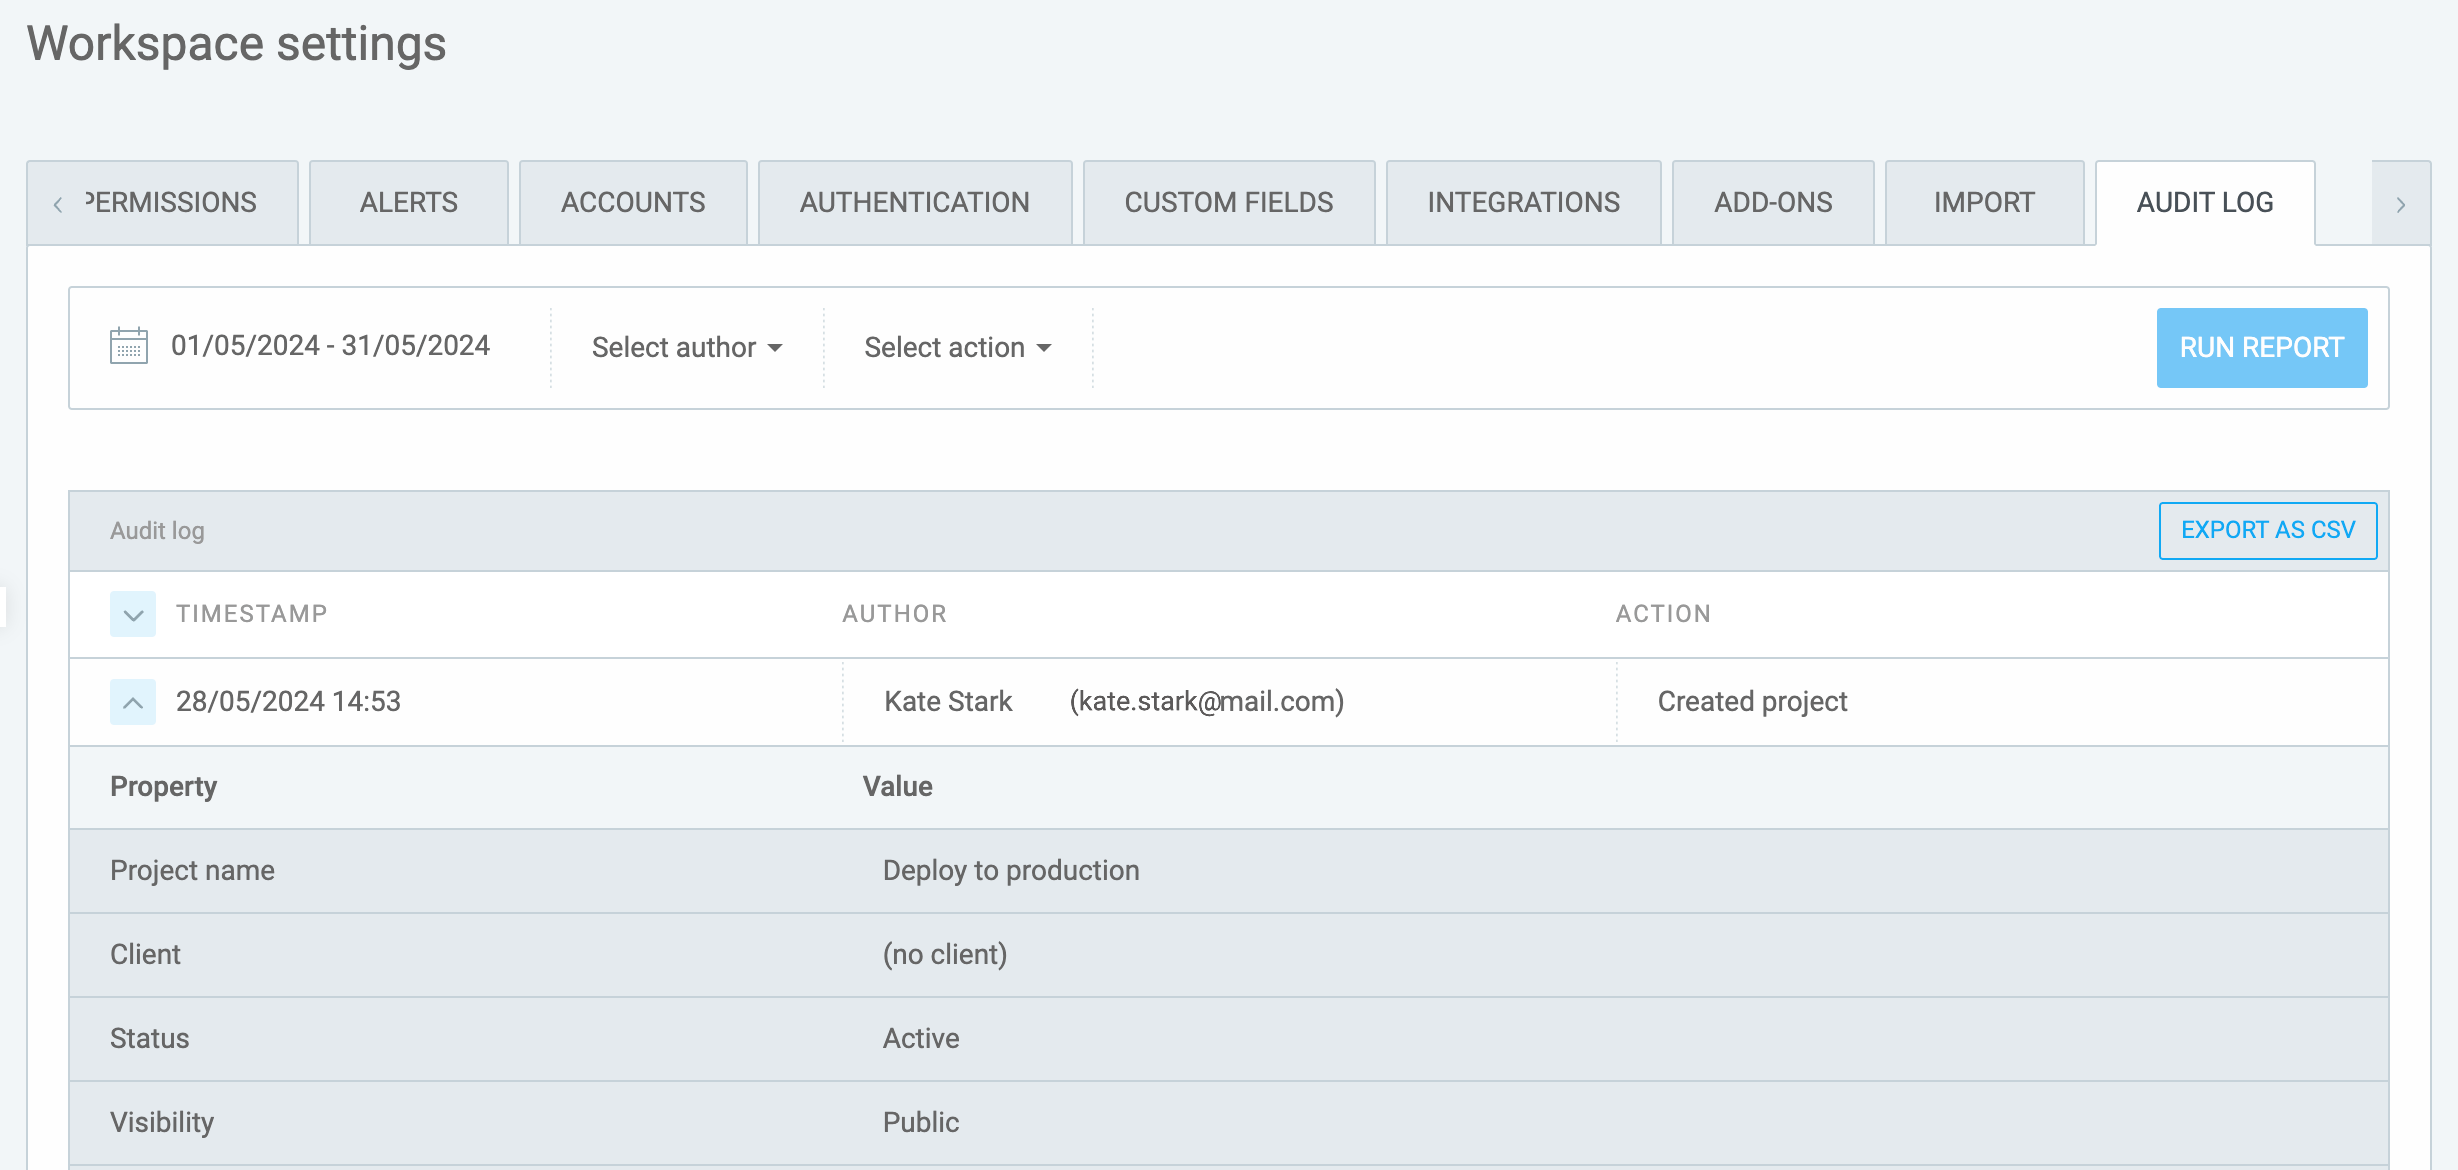Click the right arrow to reveal more tabs
The width and height of the screenshot is (2458, 1170).
click(2401, 203)
